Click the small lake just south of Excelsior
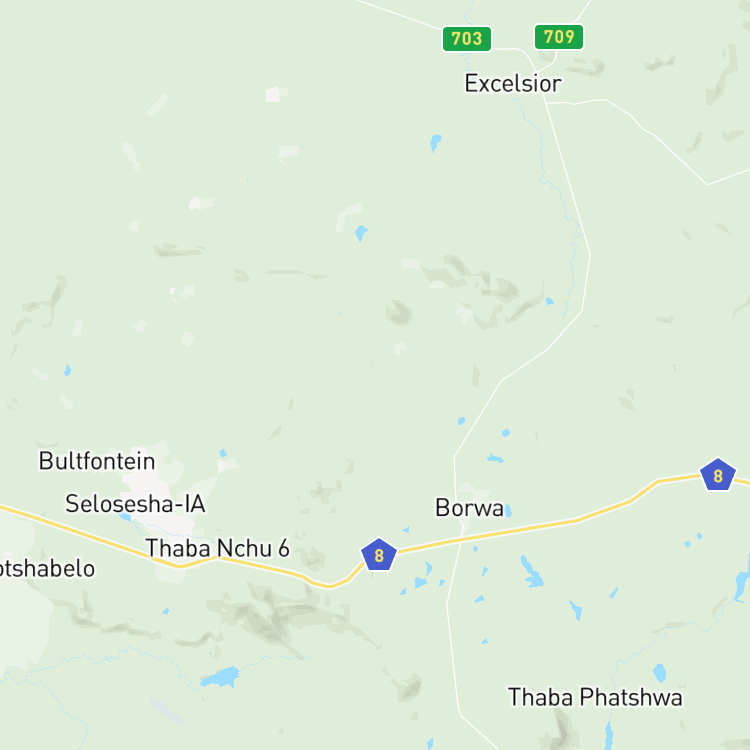 (435, 143)
